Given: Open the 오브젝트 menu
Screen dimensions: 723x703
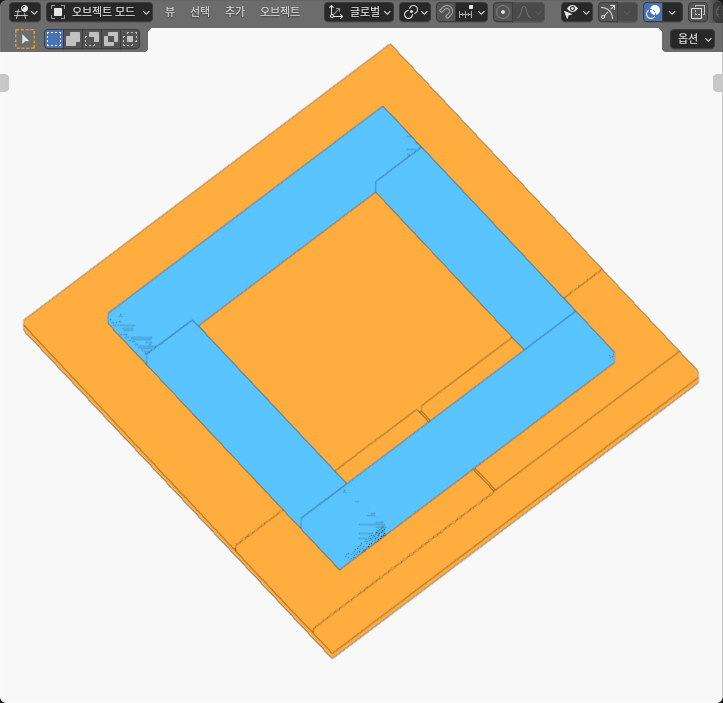Looking at the screenshot, I should 279,12.
